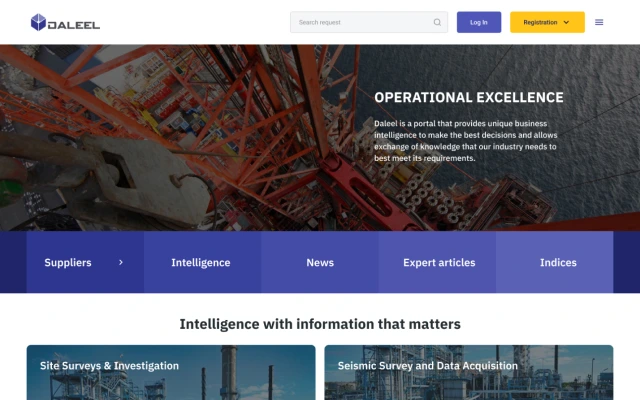Open the hamburger menu icon
Viewport: 640px width, 400px height.
pos(599,22)
